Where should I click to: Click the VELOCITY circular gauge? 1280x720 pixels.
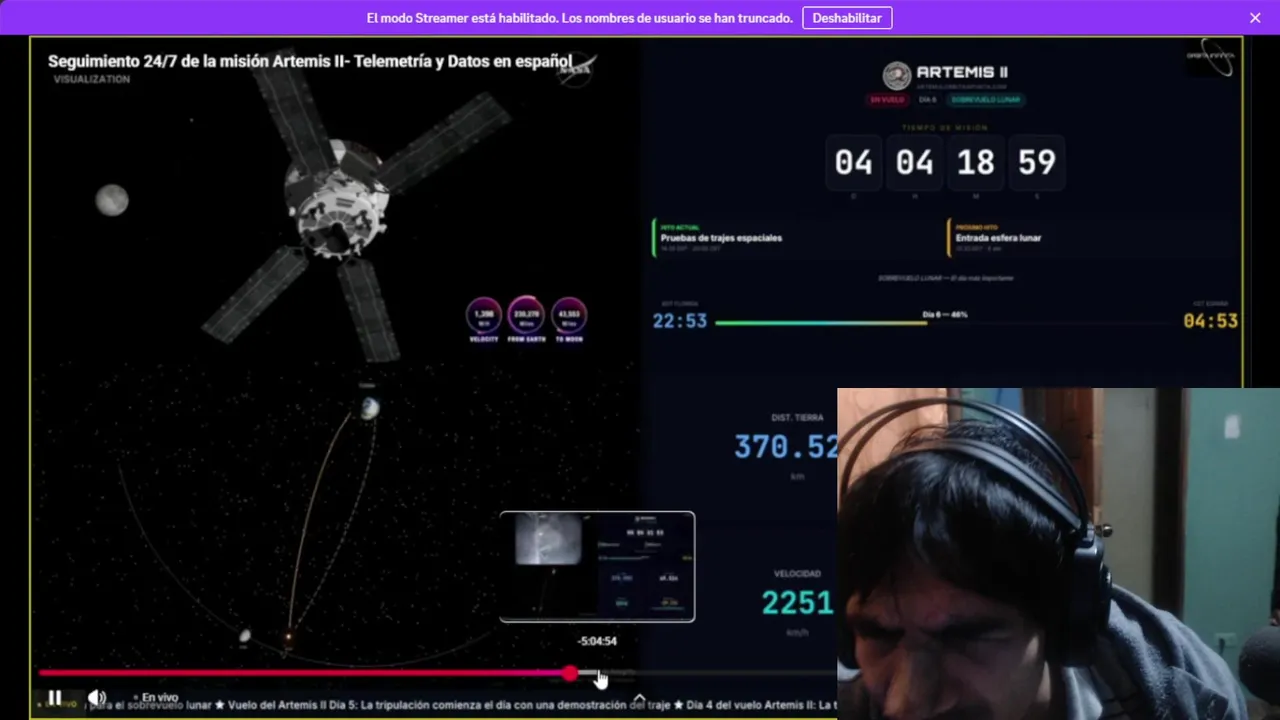pos(484,316)
